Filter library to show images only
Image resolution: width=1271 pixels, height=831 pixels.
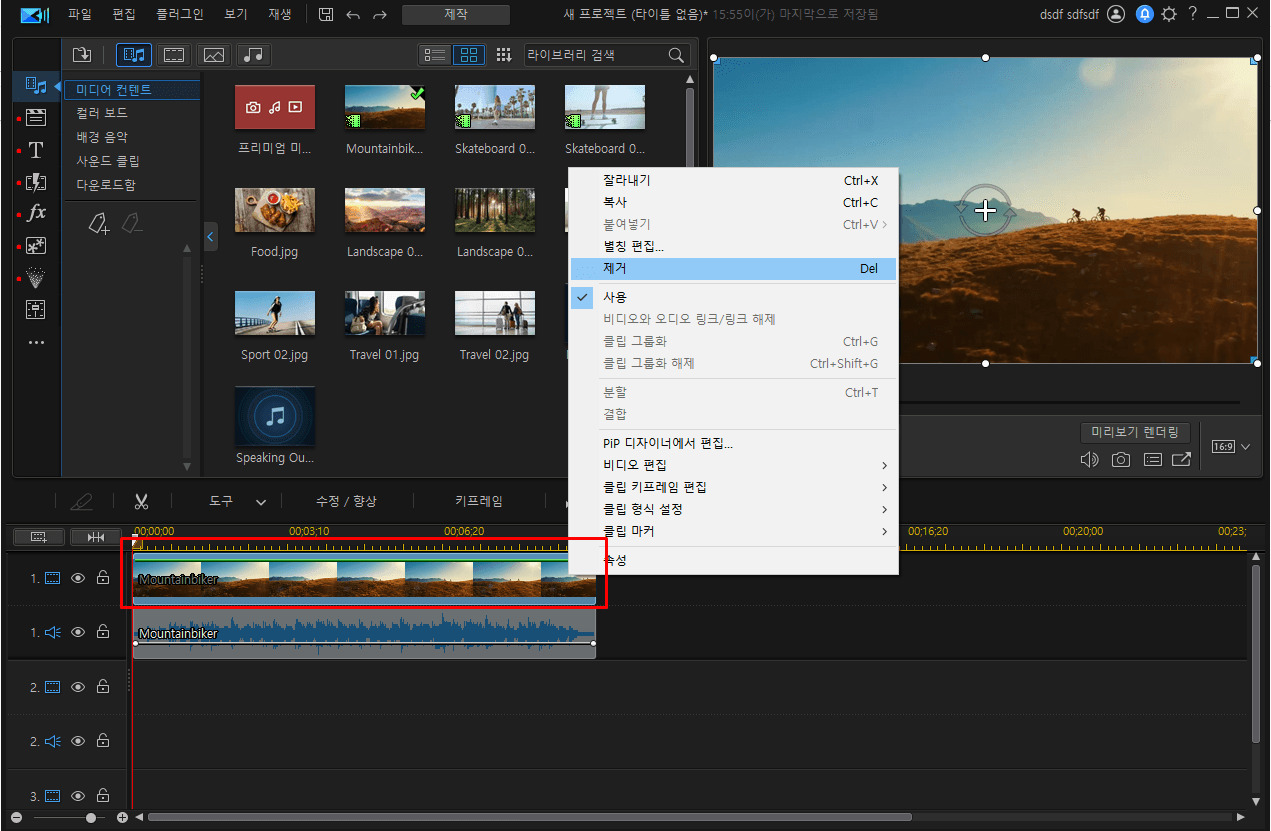[x=213, y=55]
